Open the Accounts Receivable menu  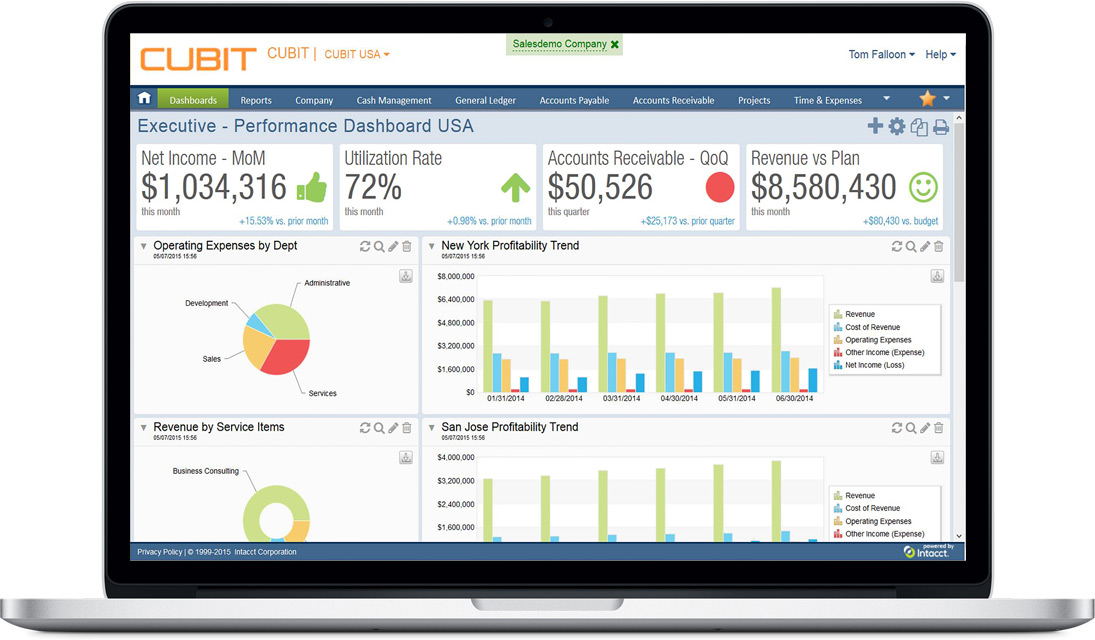coord(673,100)
